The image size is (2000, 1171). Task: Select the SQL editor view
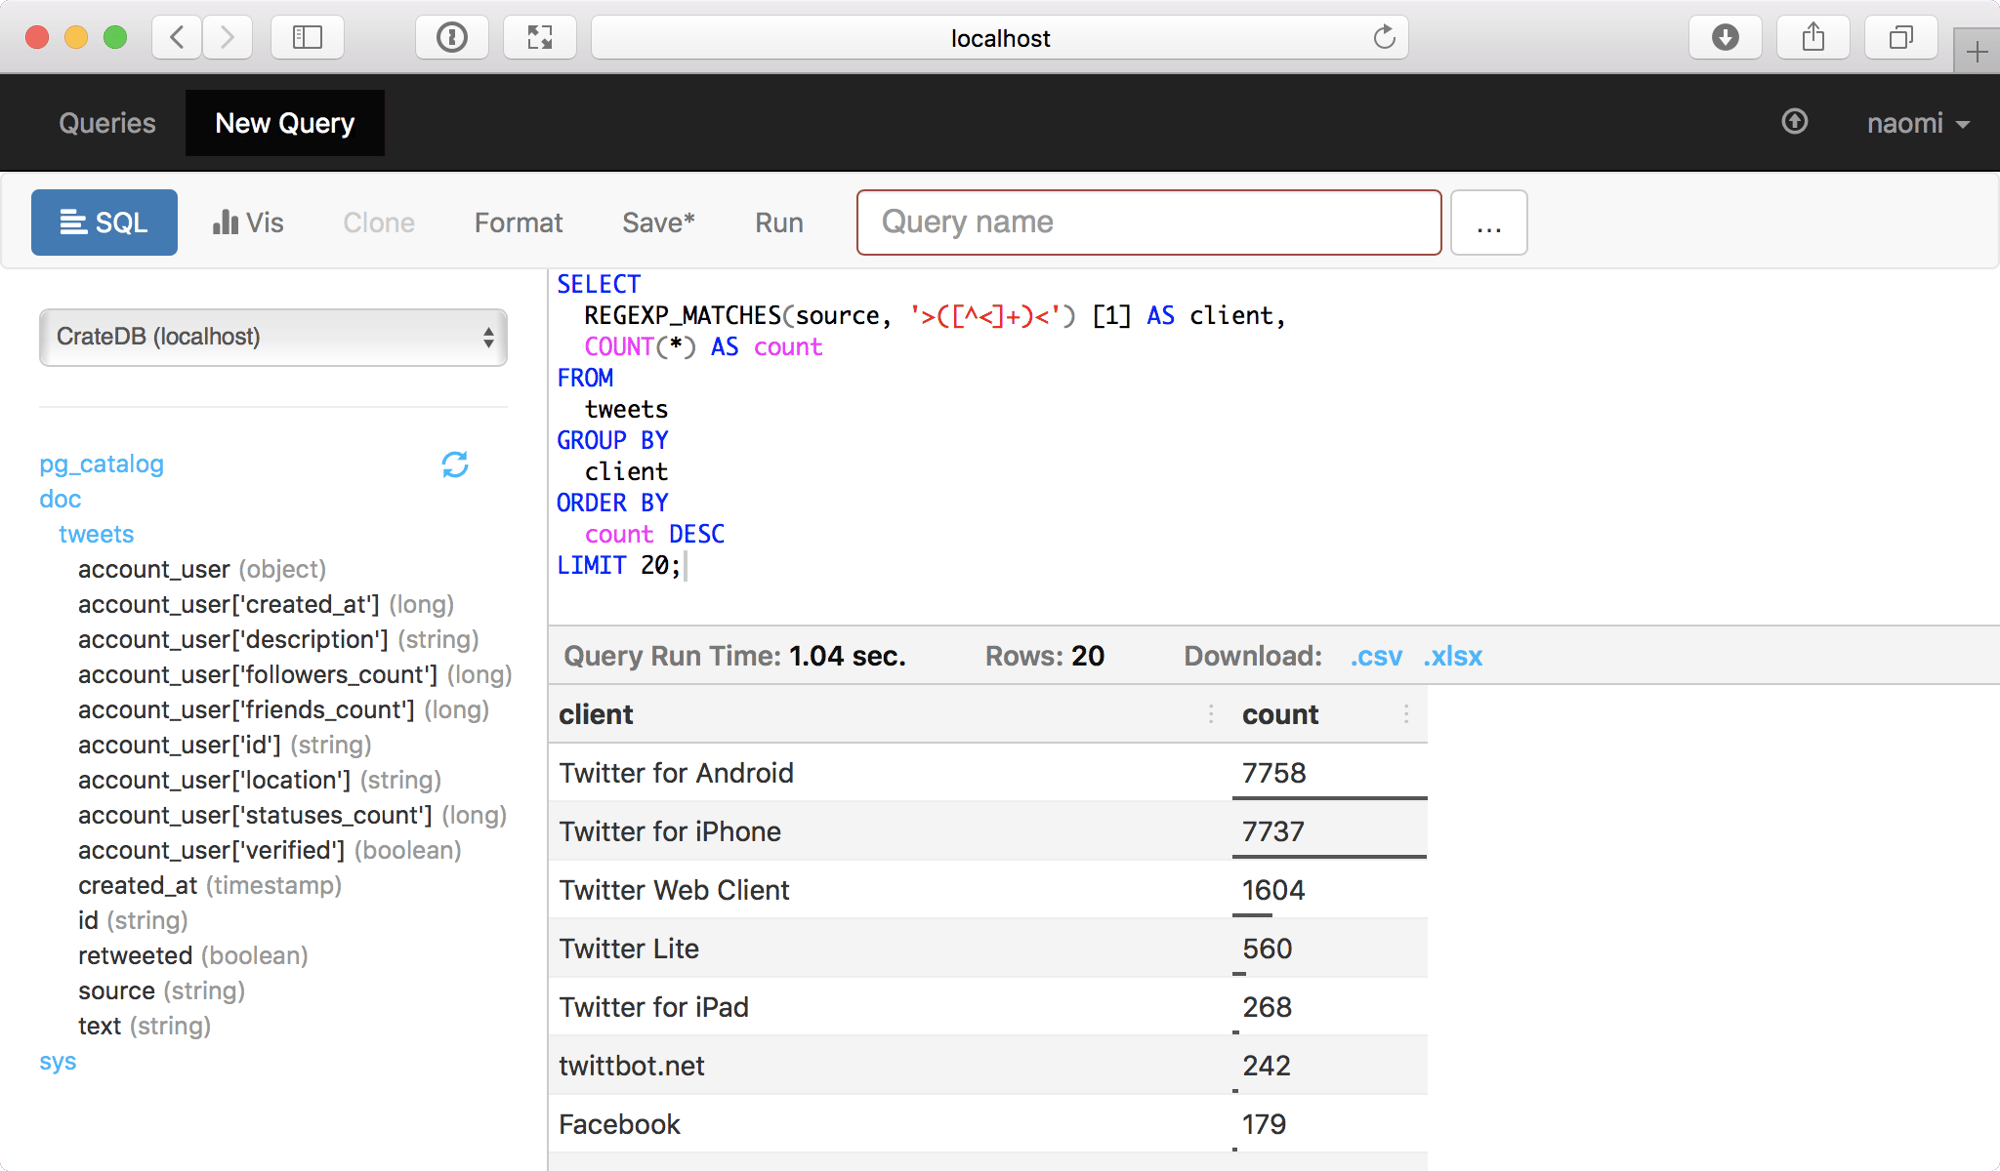(x=103, y=222)
